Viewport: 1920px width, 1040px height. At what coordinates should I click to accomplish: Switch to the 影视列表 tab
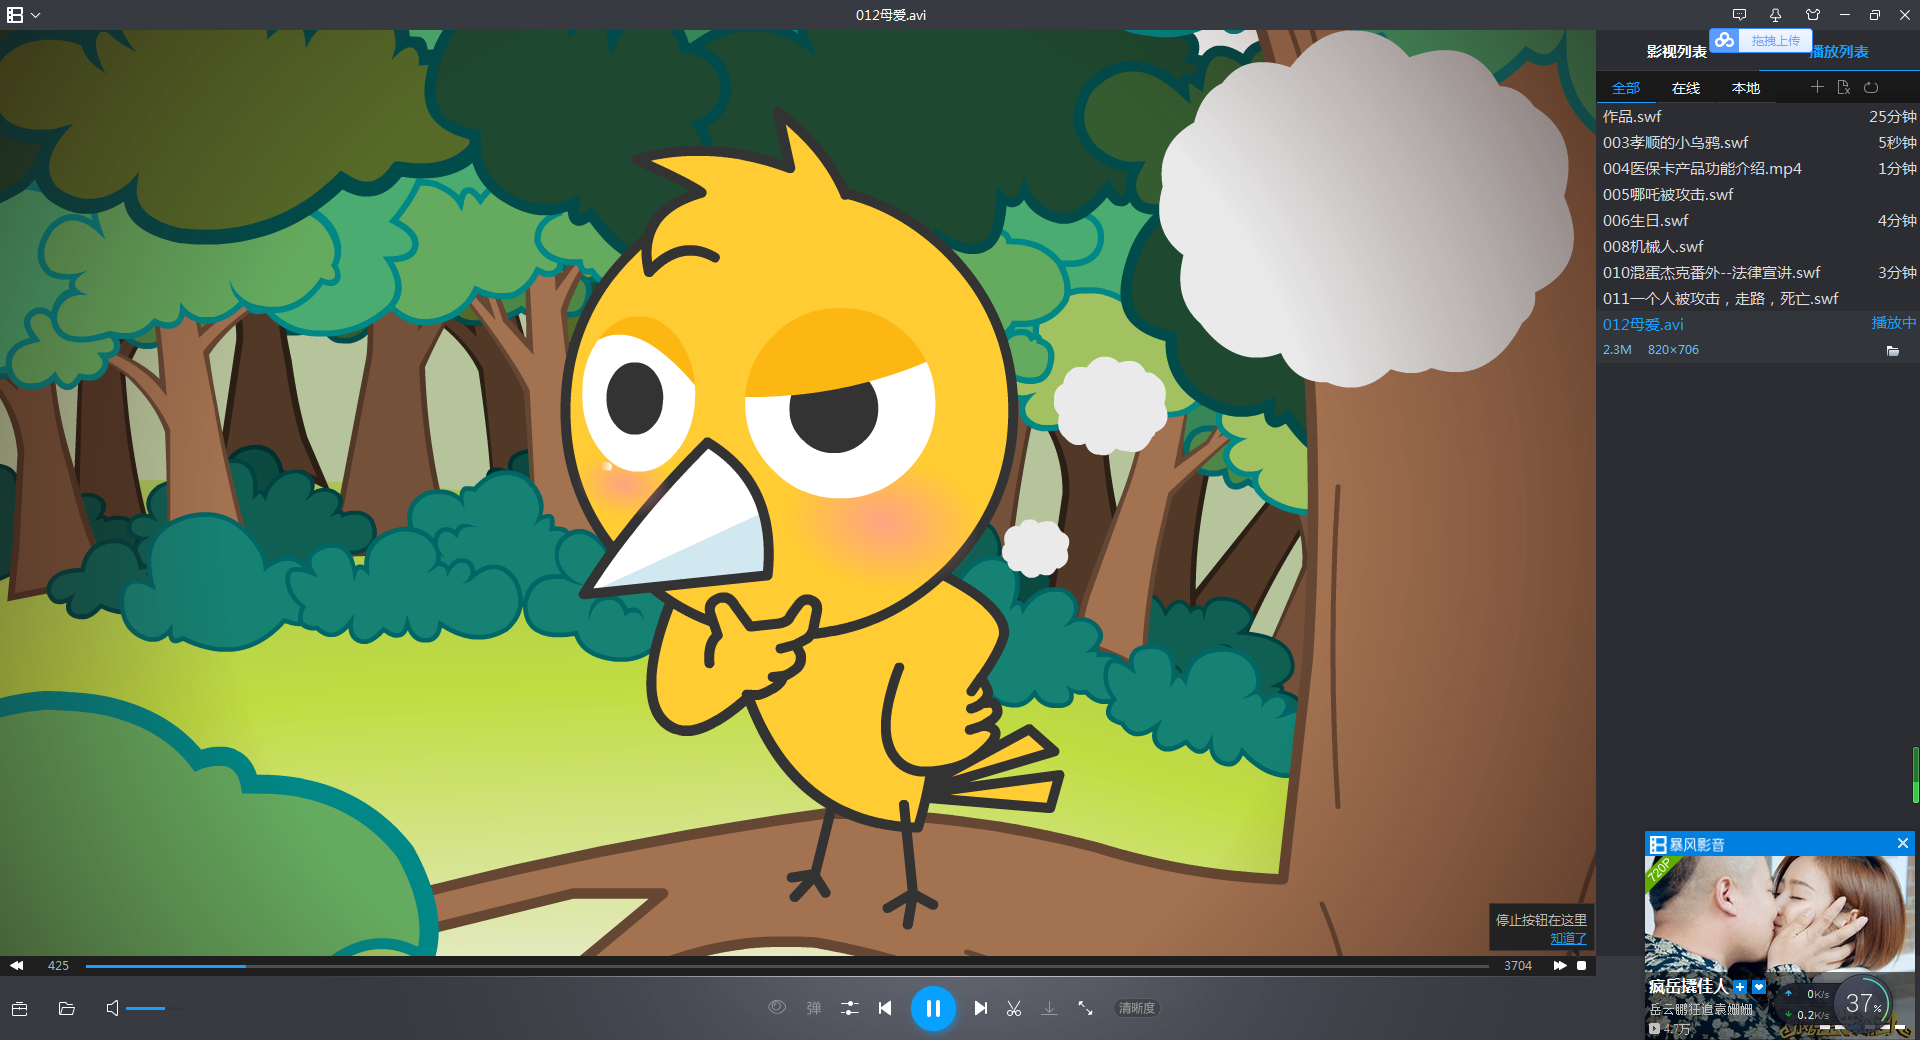[1676, 52]
